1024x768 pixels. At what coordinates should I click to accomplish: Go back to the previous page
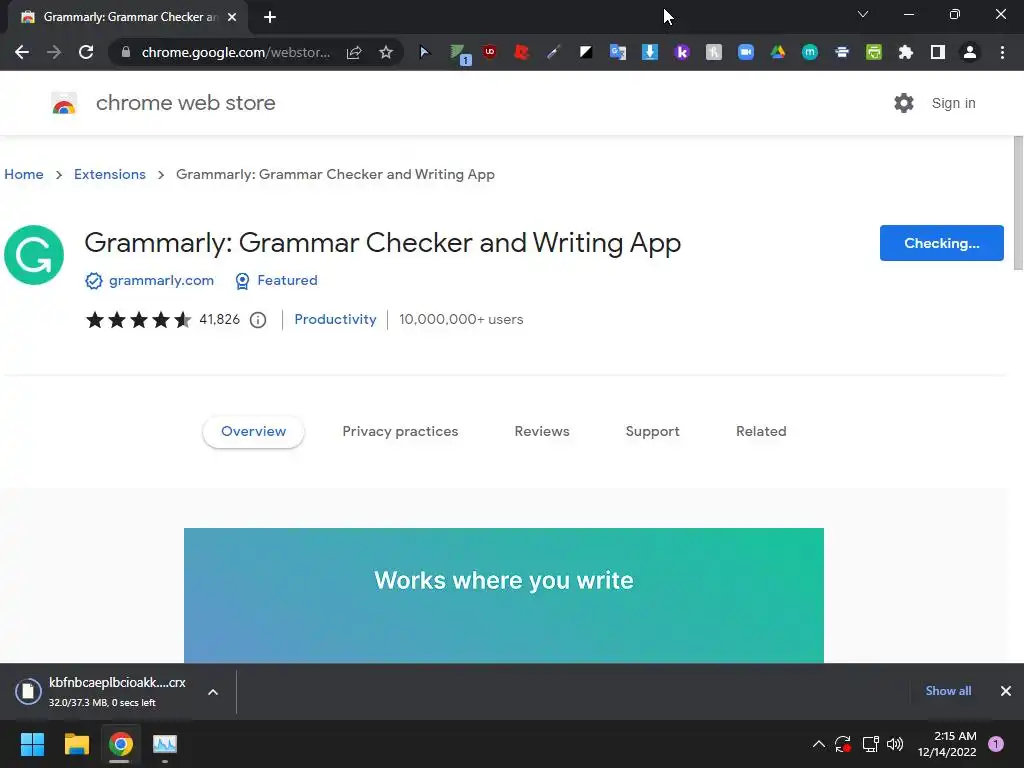[x=22, y=52]
